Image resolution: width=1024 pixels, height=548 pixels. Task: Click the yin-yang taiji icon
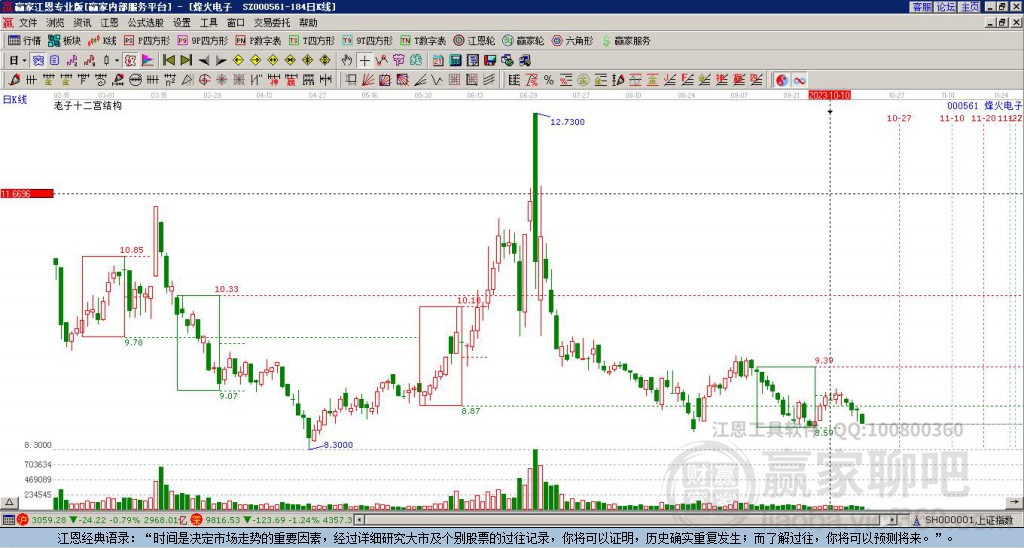tap(782, 80)
